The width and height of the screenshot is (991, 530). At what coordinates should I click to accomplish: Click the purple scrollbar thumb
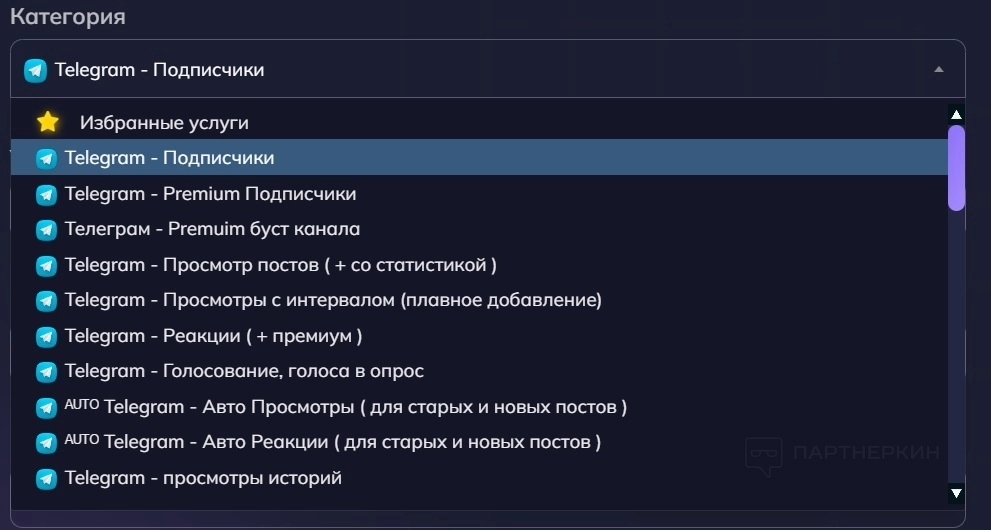click(x=956, y=167)
